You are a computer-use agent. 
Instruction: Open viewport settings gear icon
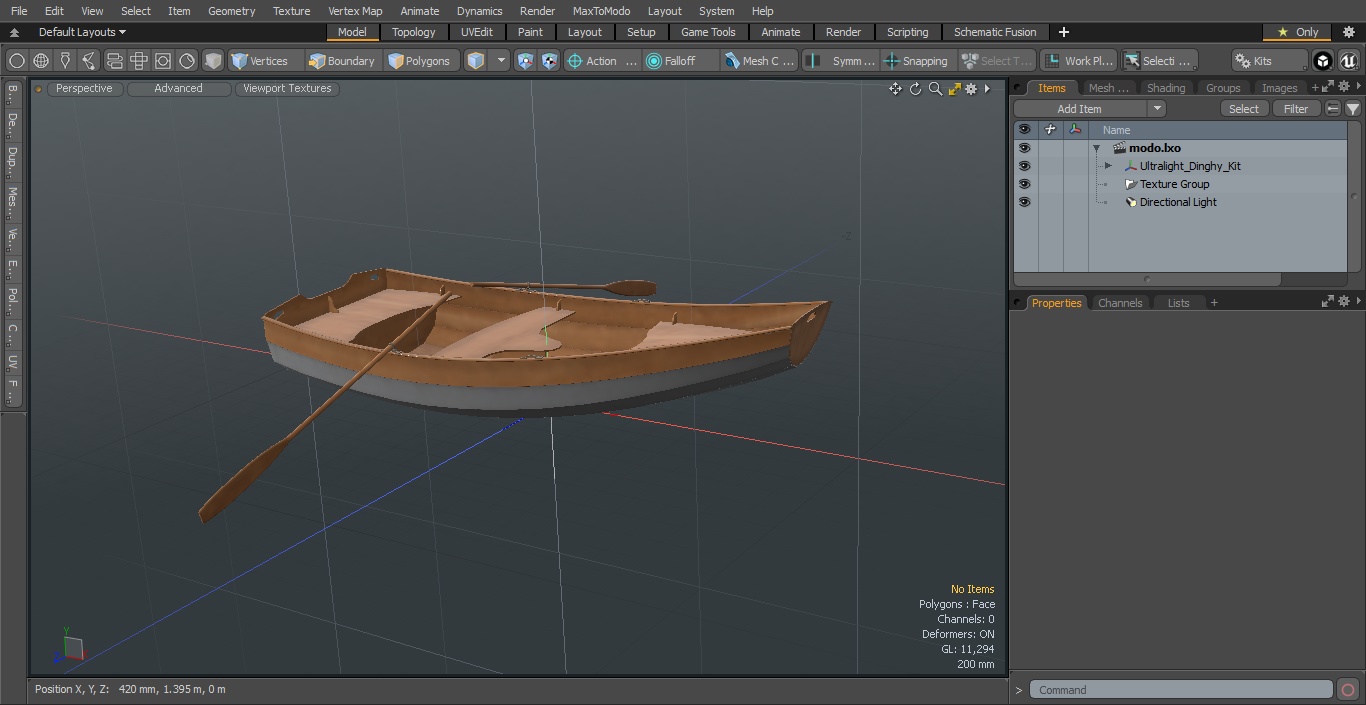coord(971,89)
